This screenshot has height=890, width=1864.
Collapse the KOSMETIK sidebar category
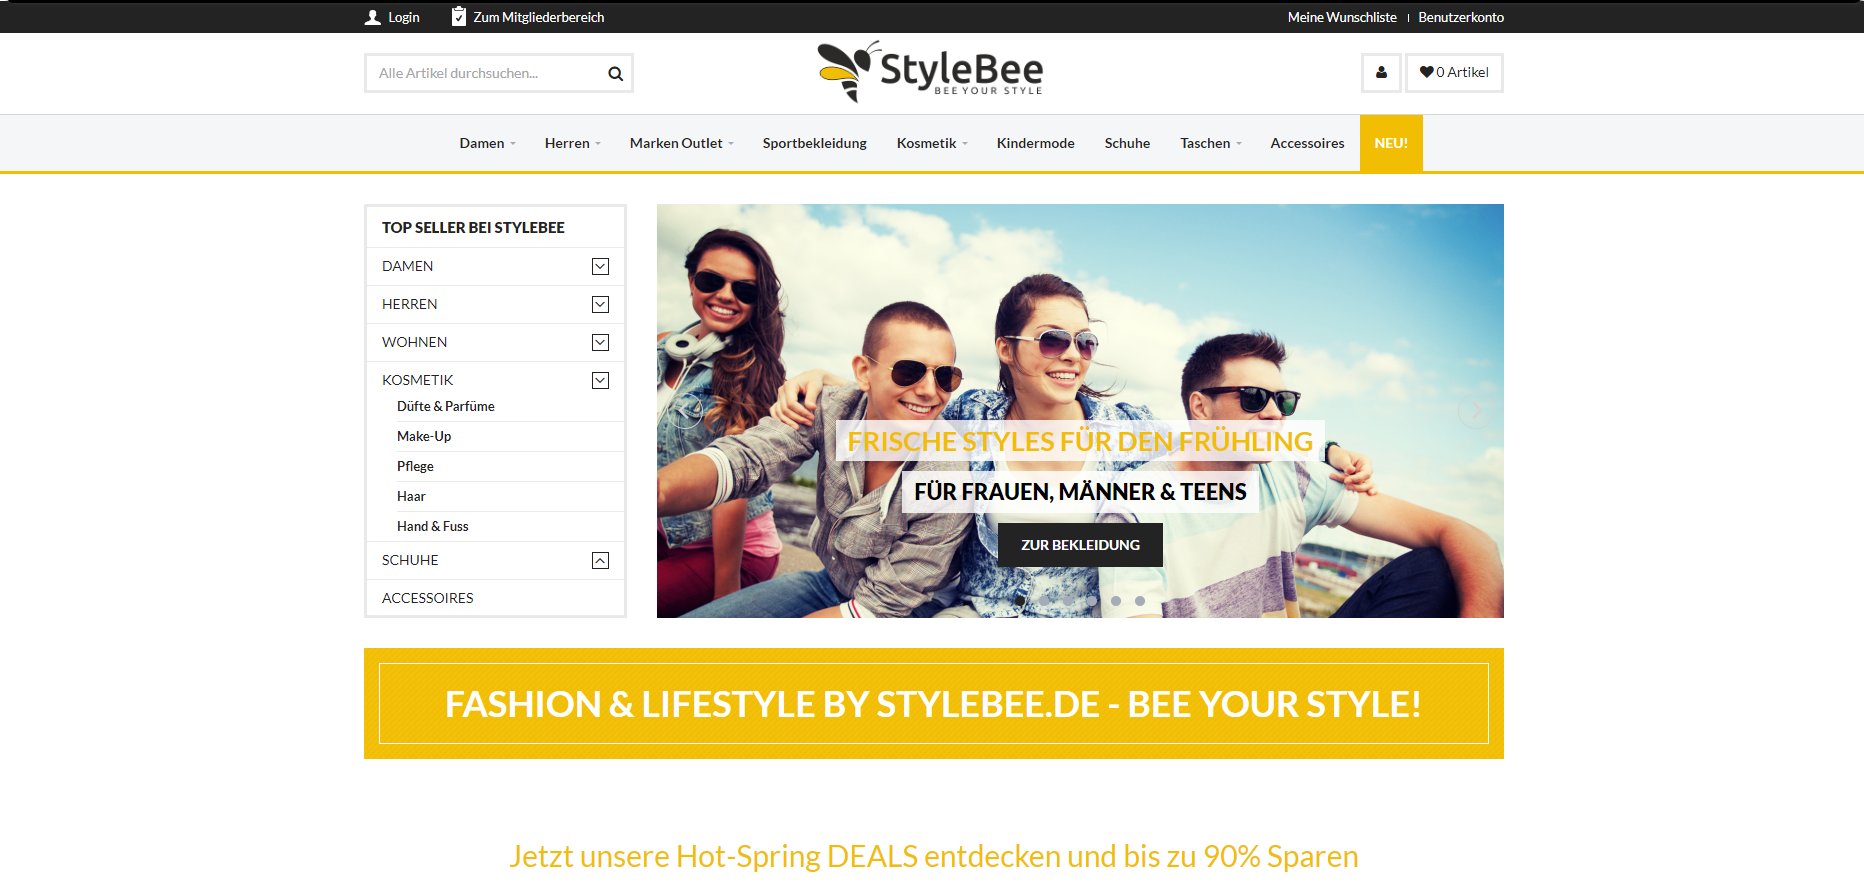[x=600, y=380]
